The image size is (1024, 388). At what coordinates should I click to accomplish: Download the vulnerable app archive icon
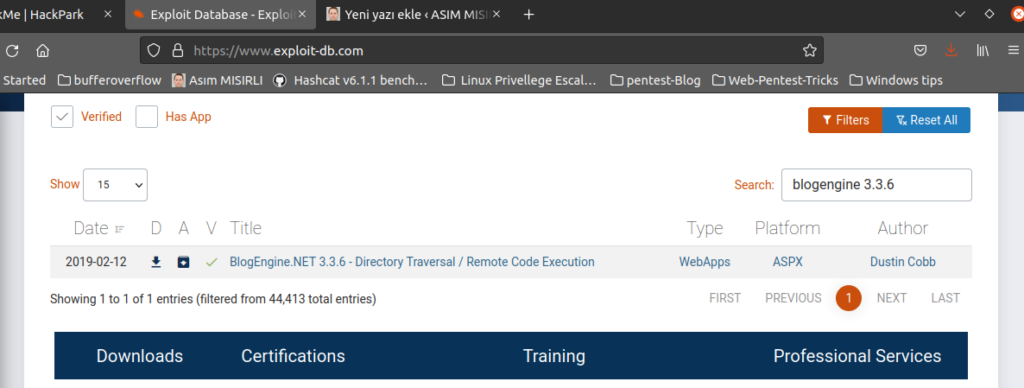(184, 262)
